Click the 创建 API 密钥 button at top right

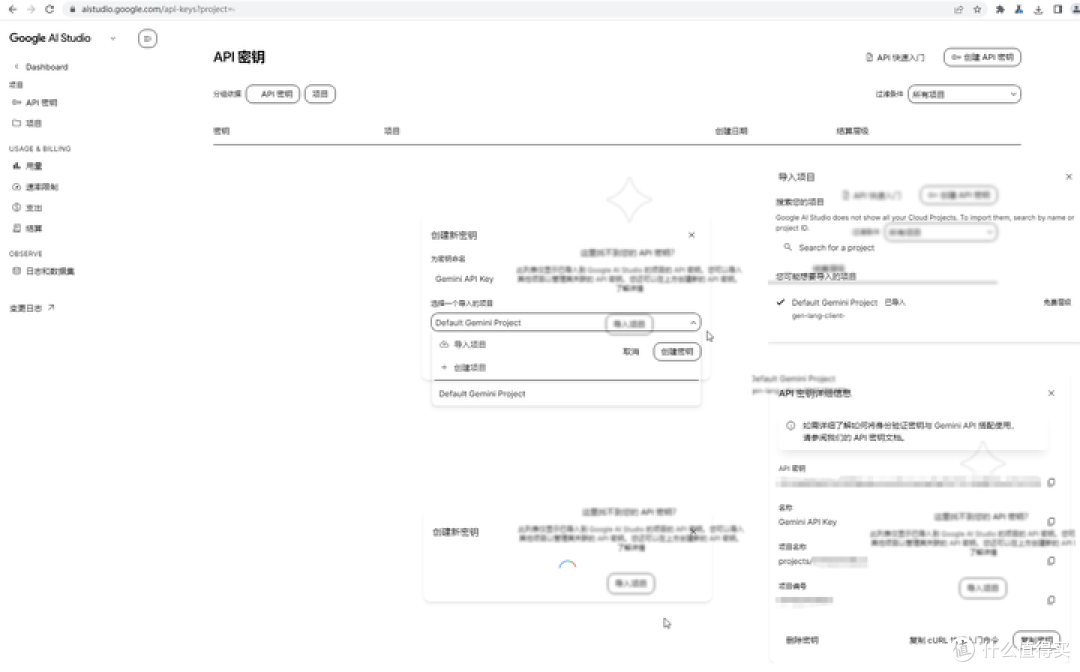point(982,57)
